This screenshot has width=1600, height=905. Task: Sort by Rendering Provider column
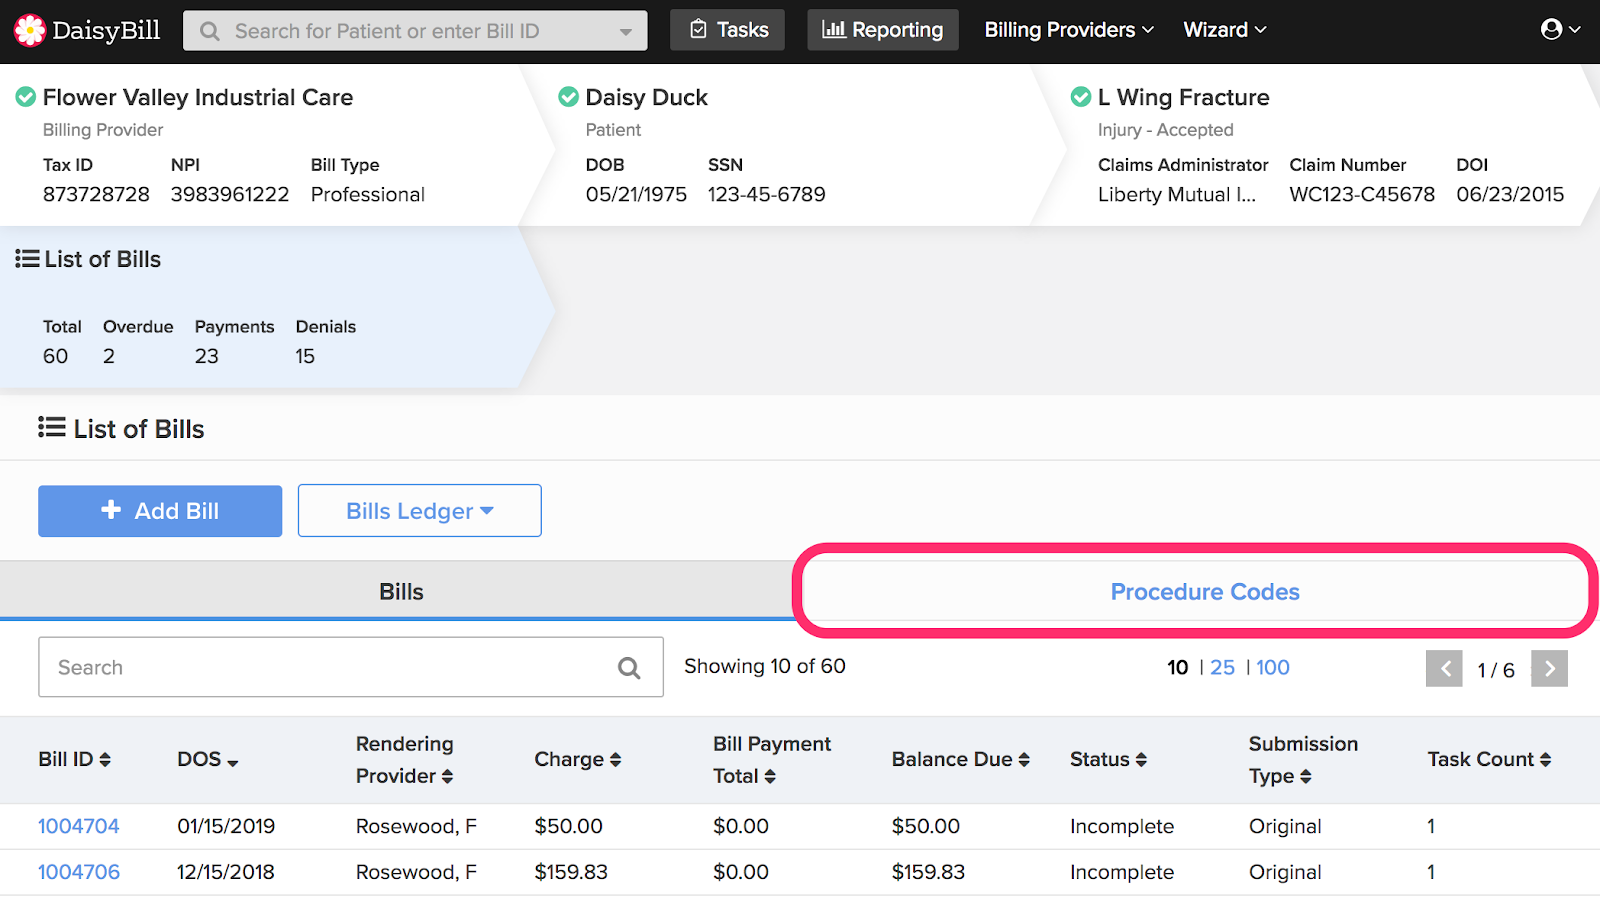click(x=405, y=760)
